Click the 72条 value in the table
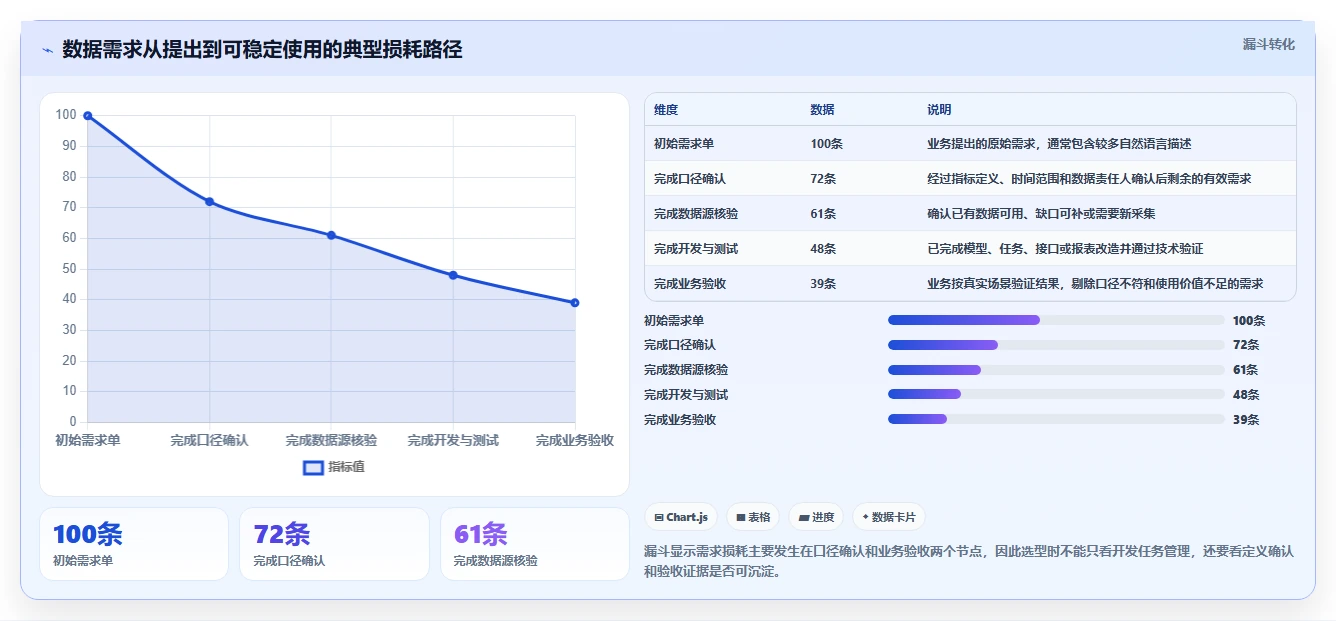Viewport: 1336px width, 621px height. point(823,179)
